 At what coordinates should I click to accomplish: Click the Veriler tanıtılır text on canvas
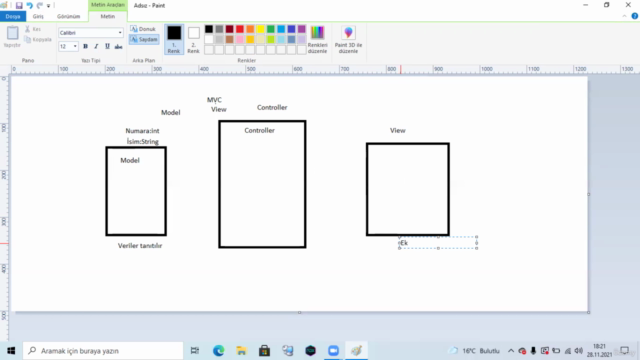click(140, 246)
